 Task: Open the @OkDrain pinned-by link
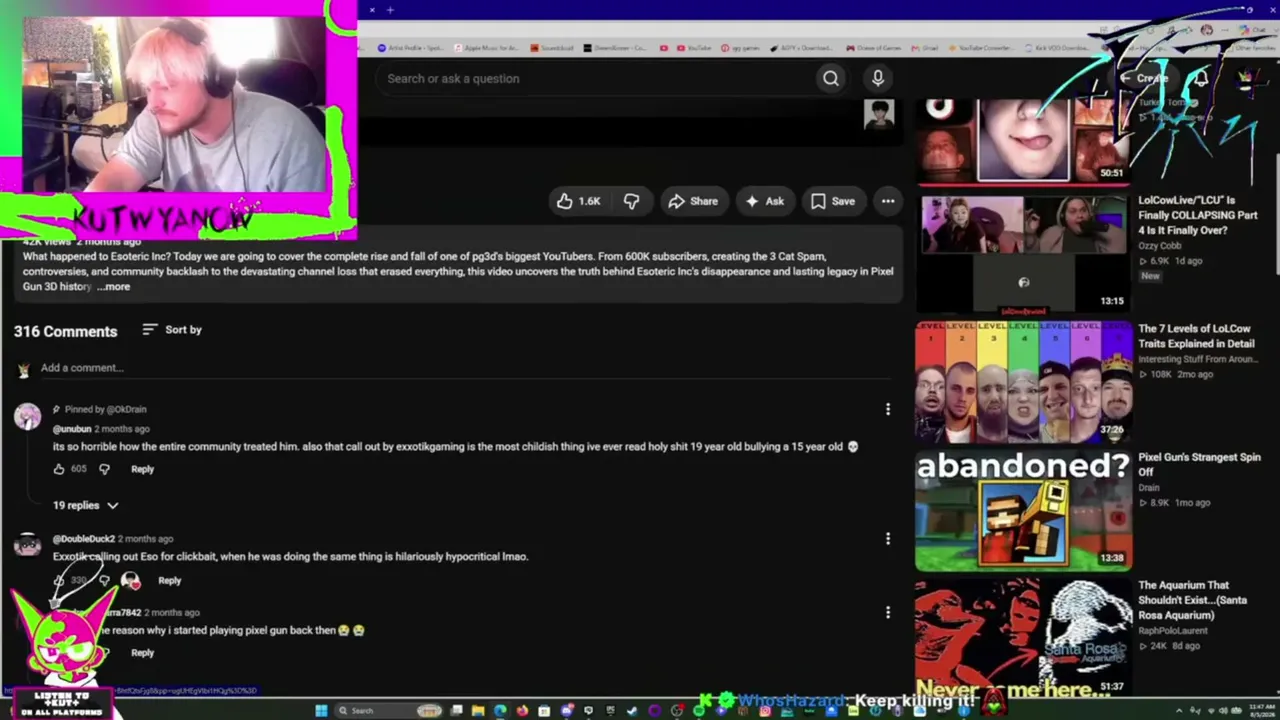[125, 409]
